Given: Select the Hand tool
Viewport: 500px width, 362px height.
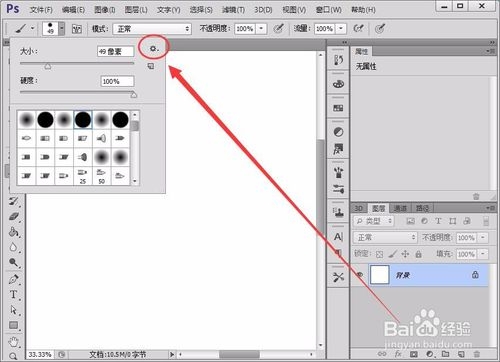Looking at the screenshot, I should (14, 342).
